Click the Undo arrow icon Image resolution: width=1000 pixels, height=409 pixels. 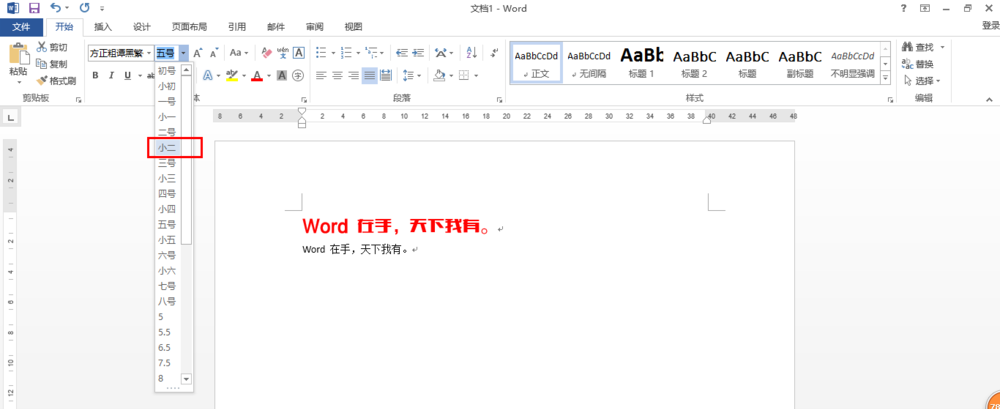(56, 8)
